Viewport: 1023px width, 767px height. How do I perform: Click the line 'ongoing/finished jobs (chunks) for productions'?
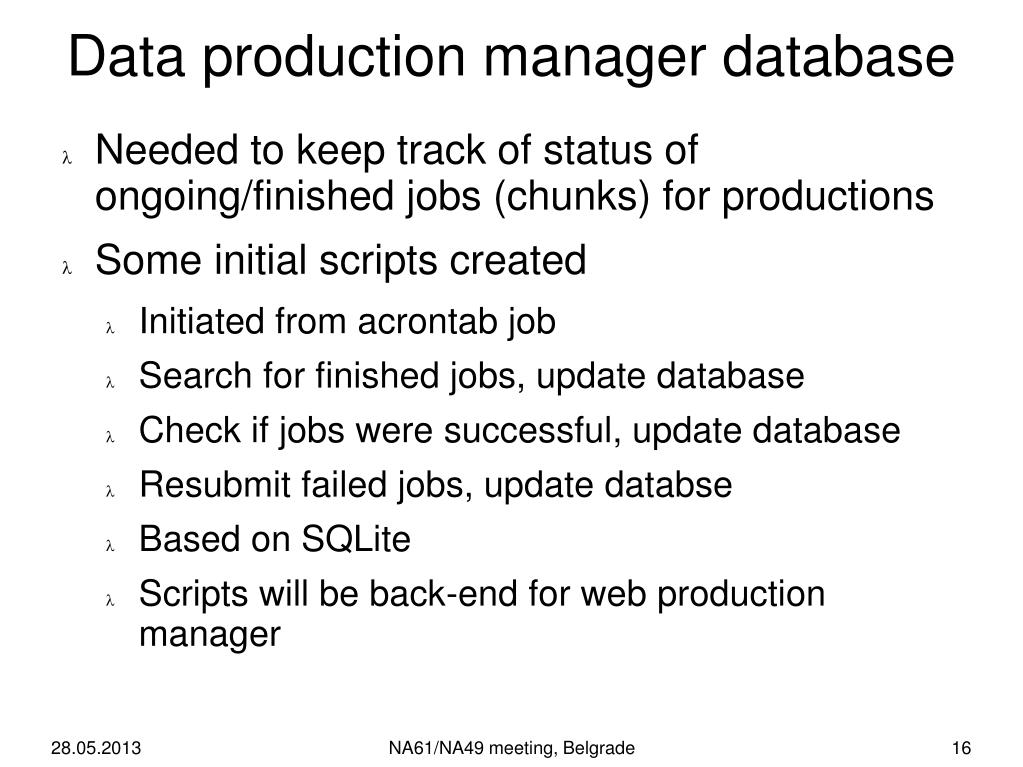514,197
